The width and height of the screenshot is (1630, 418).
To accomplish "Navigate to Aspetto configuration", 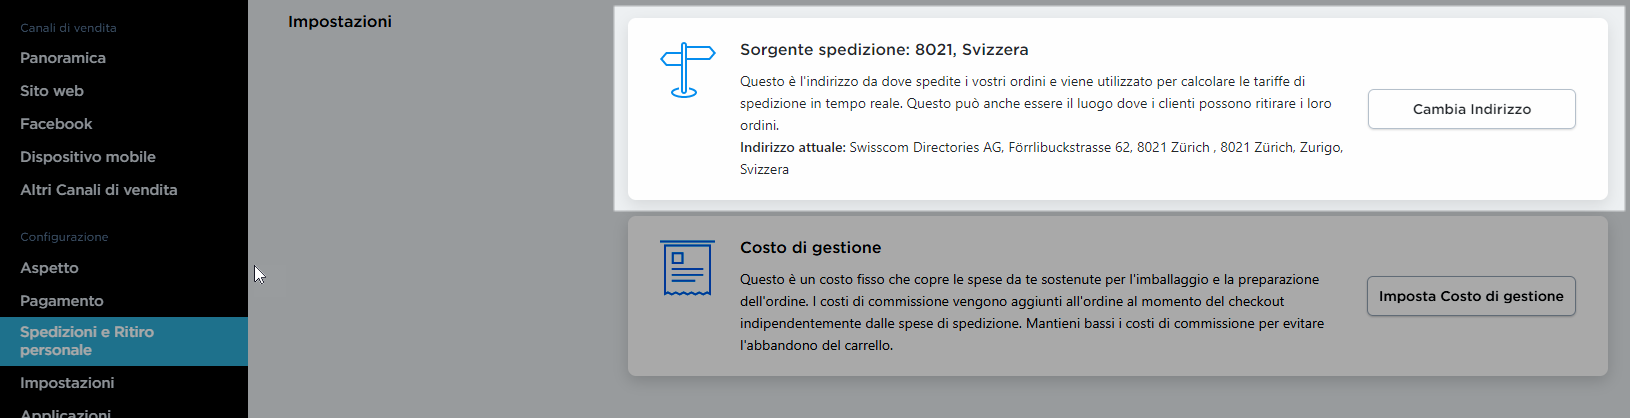I will 49,268.
